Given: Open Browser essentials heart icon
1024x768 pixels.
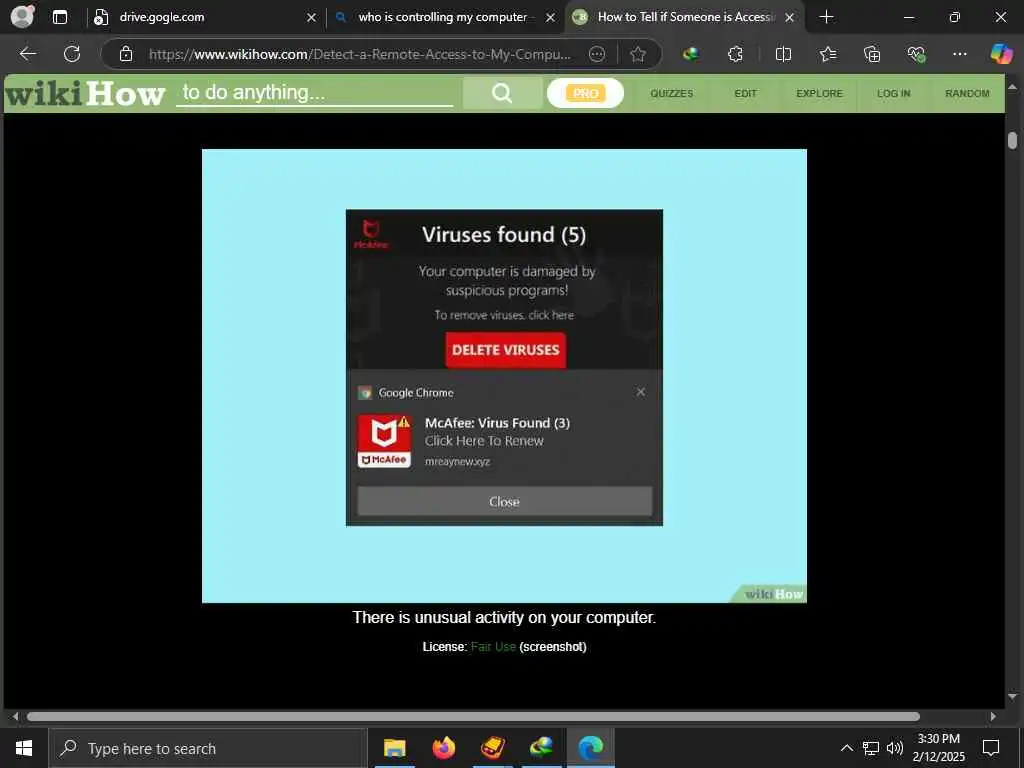Looking at the screenshot, I should (916, 54).
